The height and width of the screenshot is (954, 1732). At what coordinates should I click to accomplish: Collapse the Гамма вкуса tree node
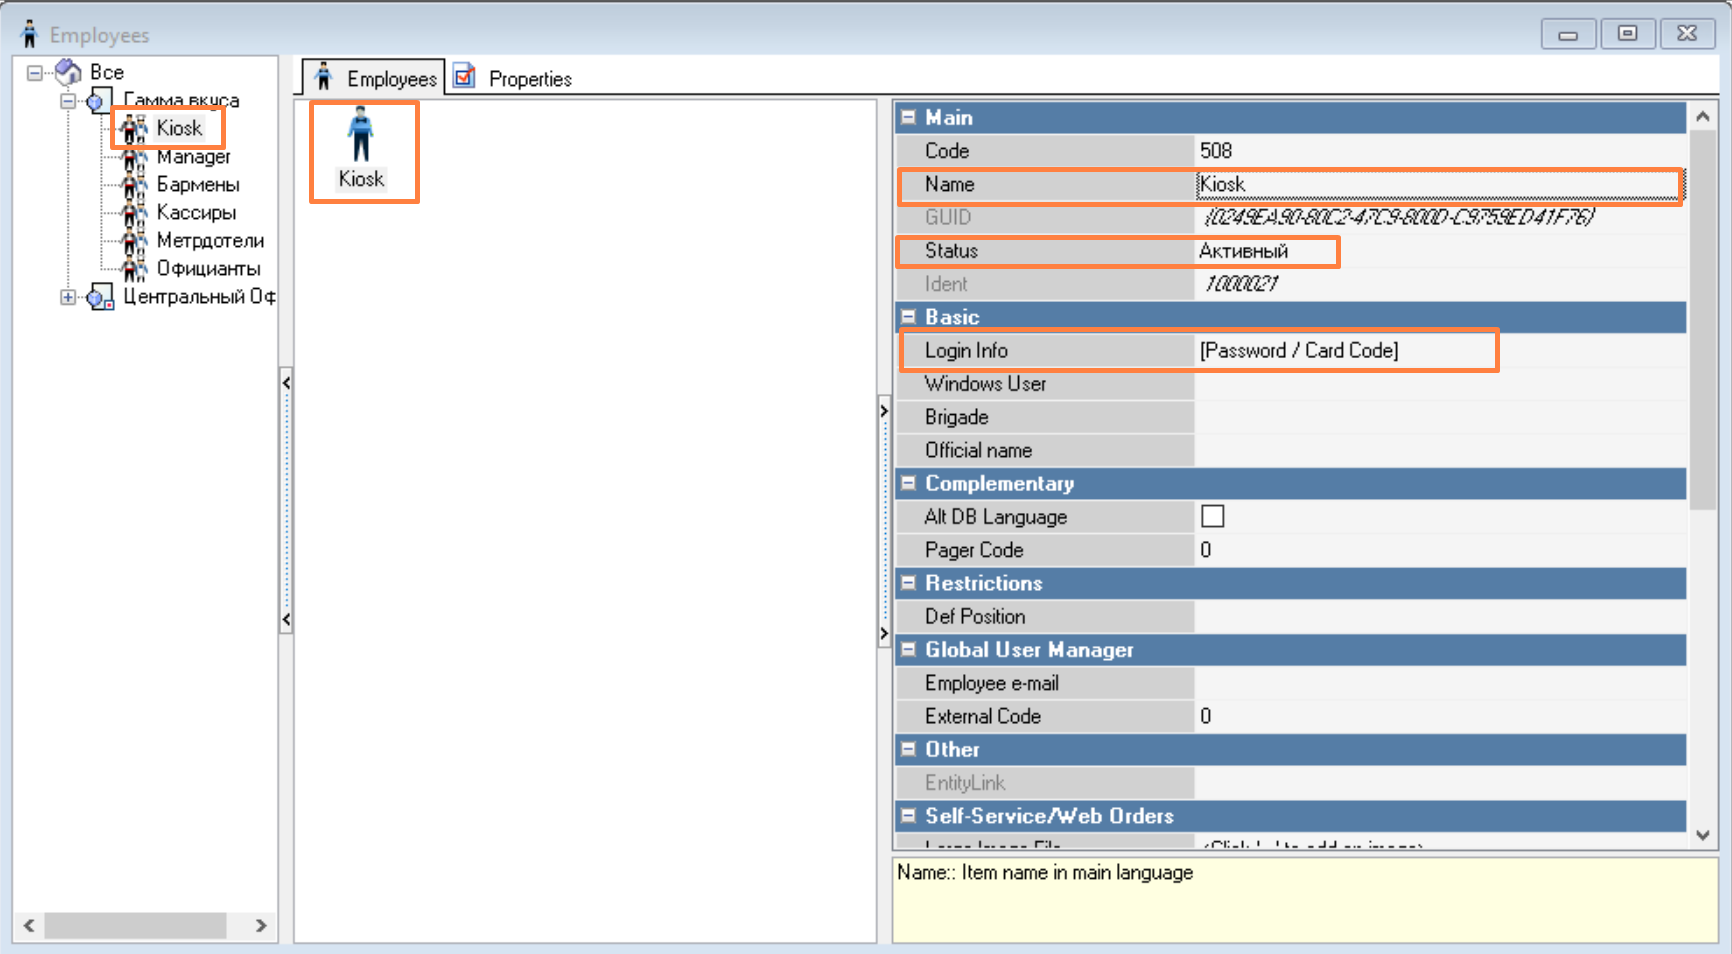coord(67,101)
